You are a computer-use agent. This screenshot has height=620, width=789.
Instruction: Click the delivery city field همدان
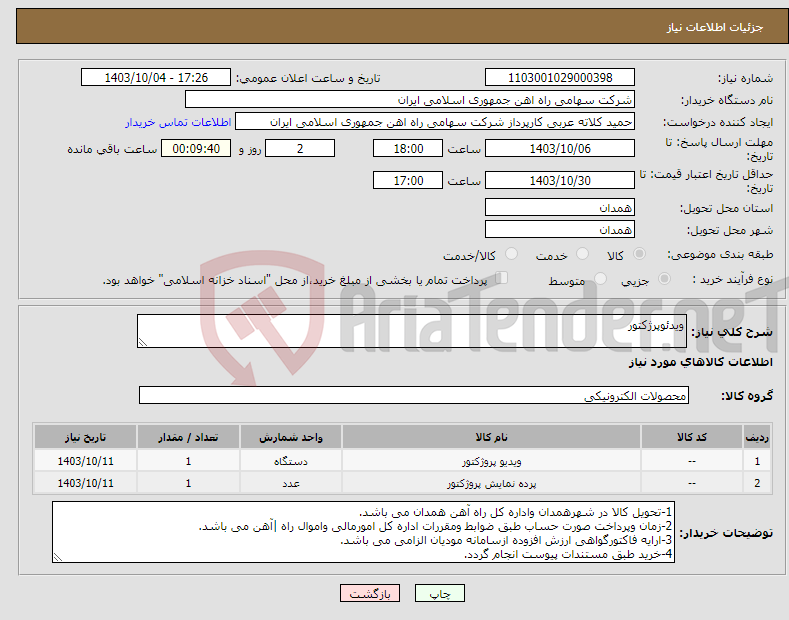pos(560,229)
